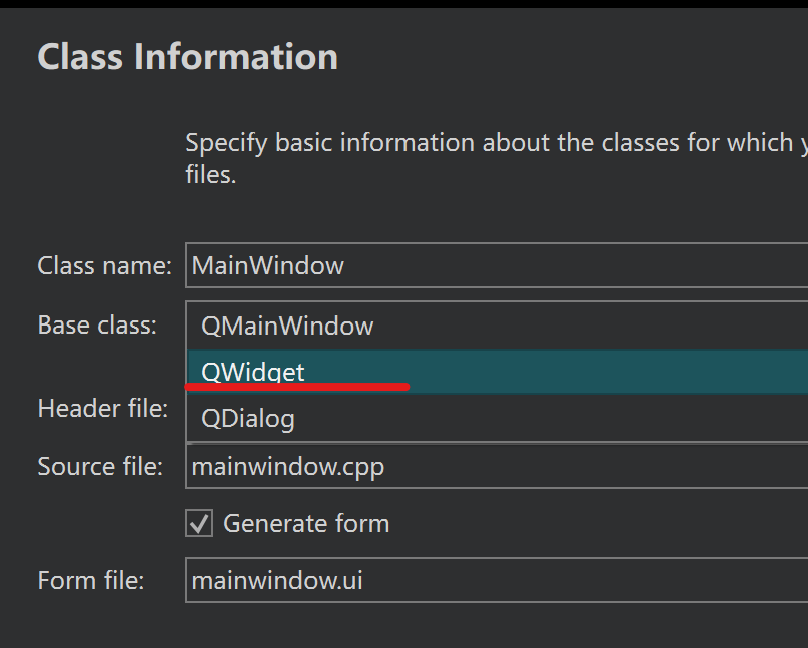The image size is (808, 648).
Task: Click the word 'files.' in the description
Action: click(211, 176)
